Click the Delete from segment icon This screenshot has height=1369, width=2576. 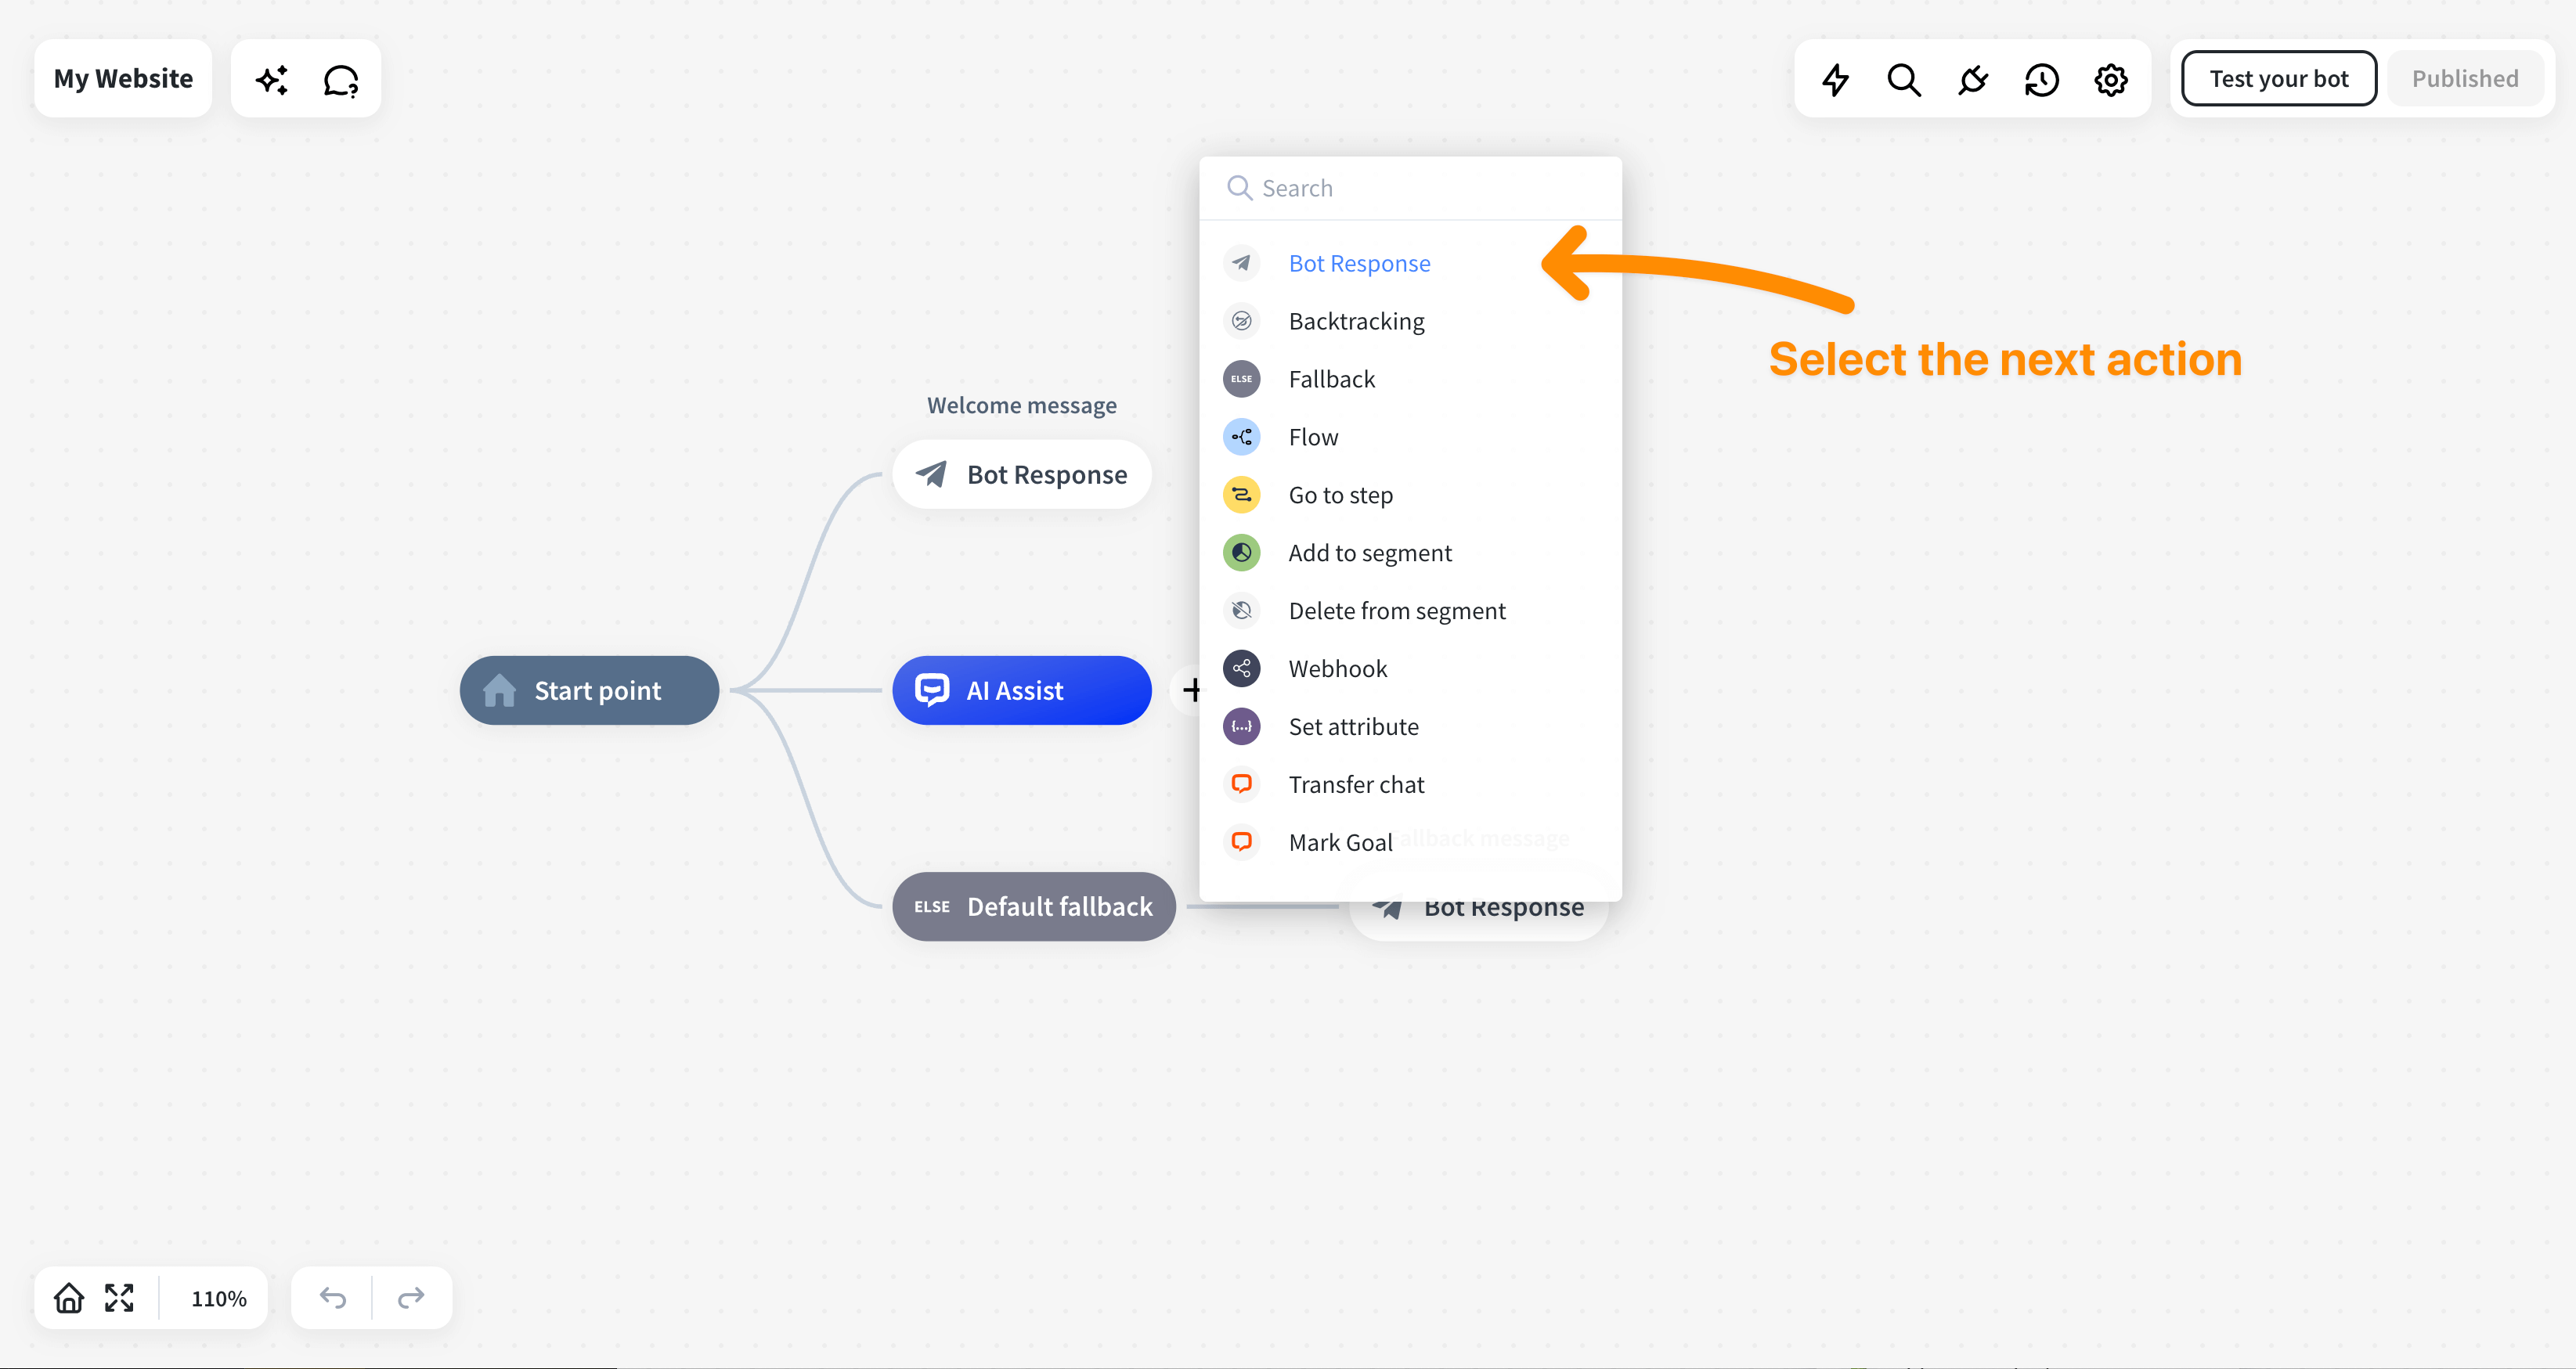click(1241, 611)
